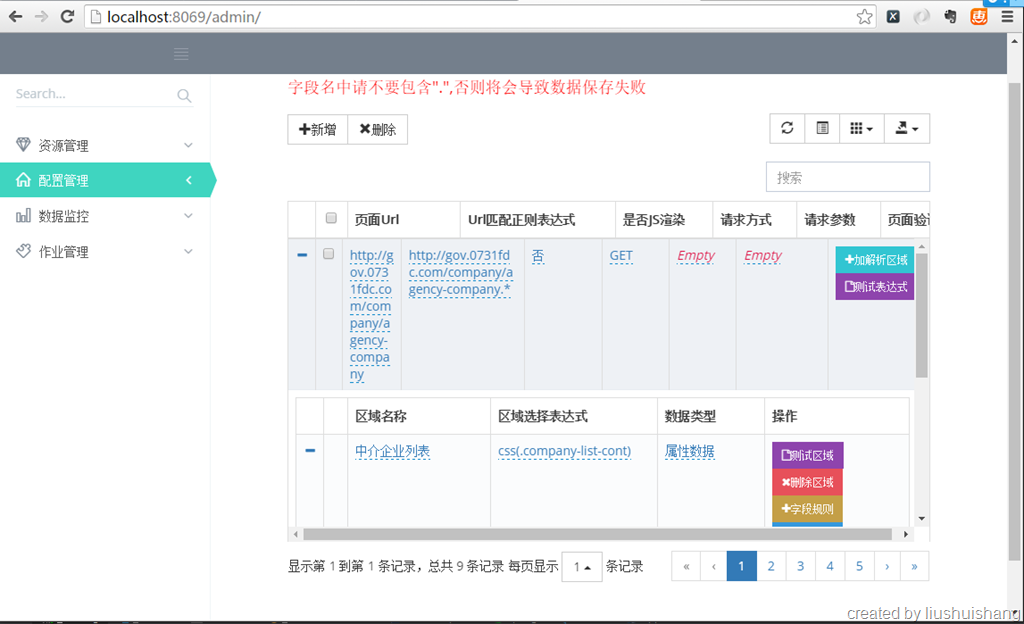Click the 新增 button
This screenshot has width=1024, height=624.
(x=318, y=129)
